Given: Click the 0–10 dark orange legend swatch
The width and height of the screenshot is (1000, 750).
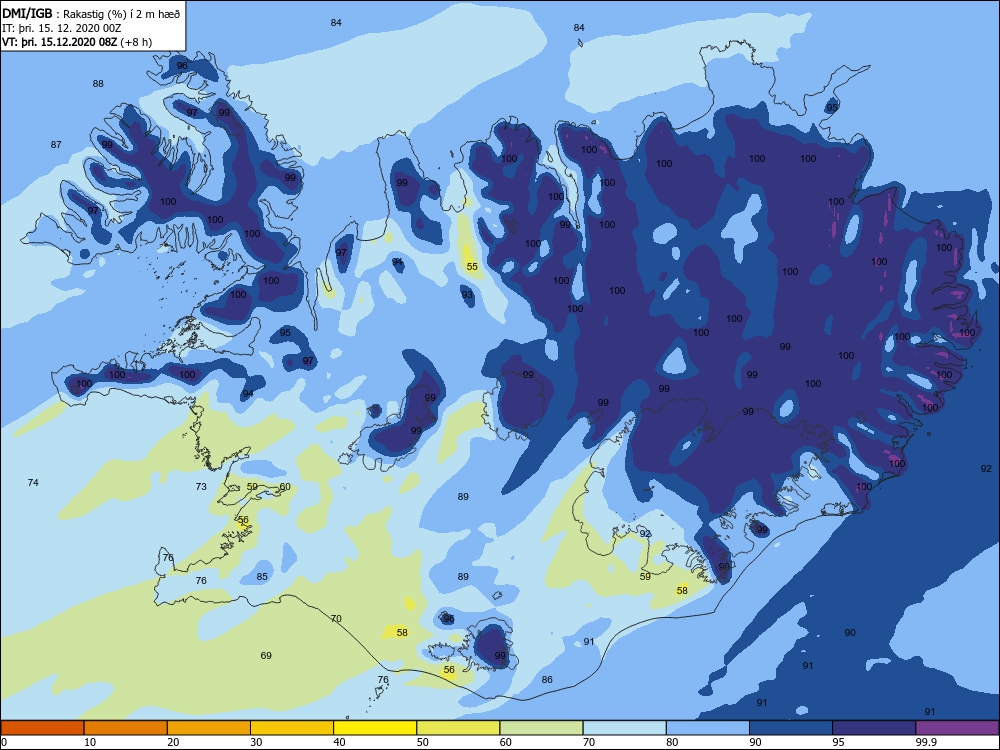Looking at the screenshot, I should (42, 728).
